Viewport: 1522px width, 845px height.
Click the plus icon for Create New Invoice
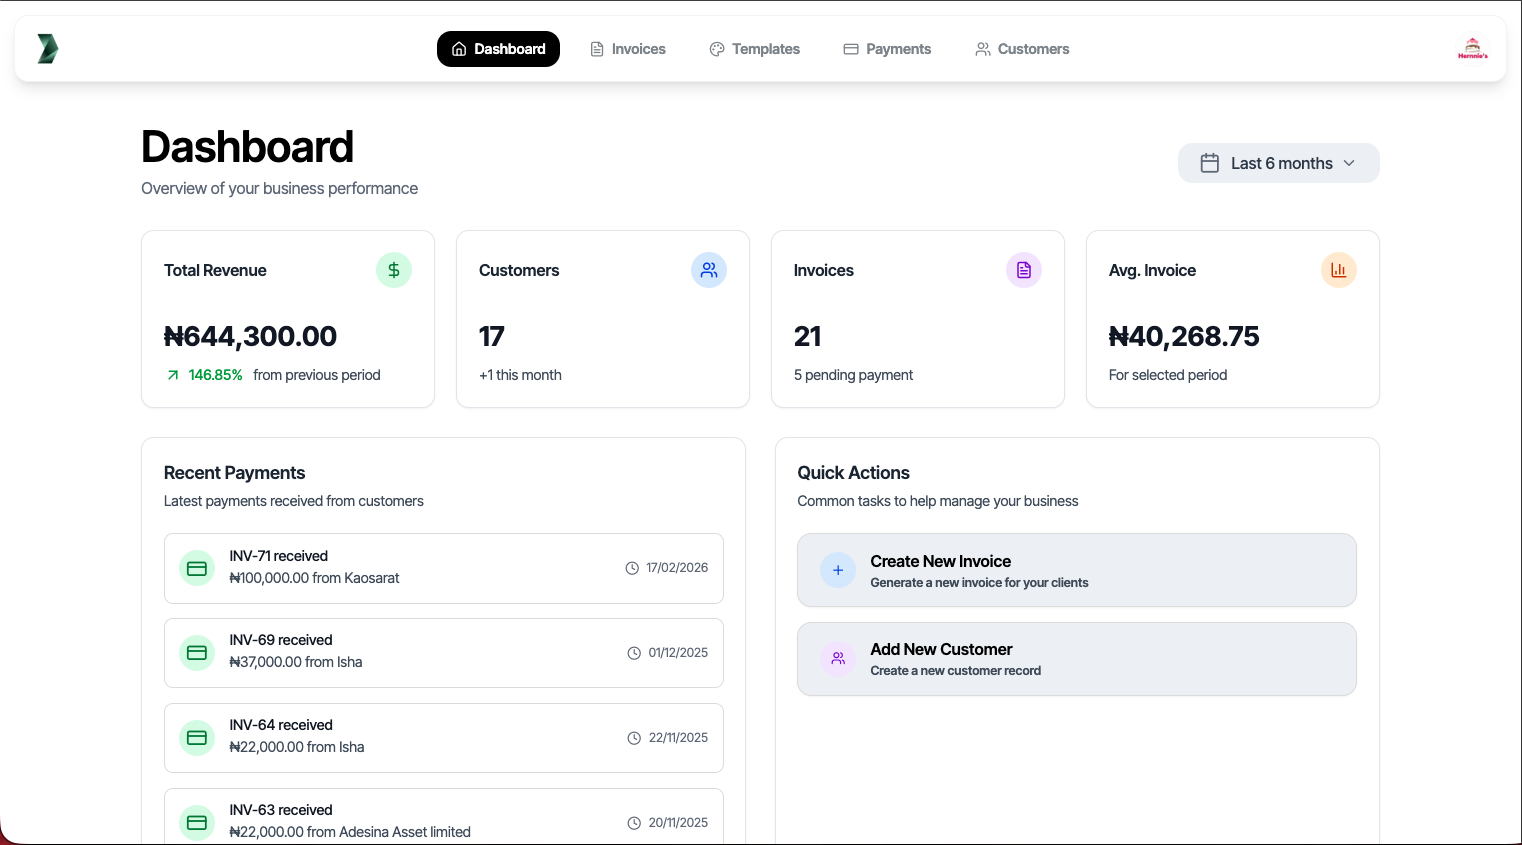click(x=838, y=570)
